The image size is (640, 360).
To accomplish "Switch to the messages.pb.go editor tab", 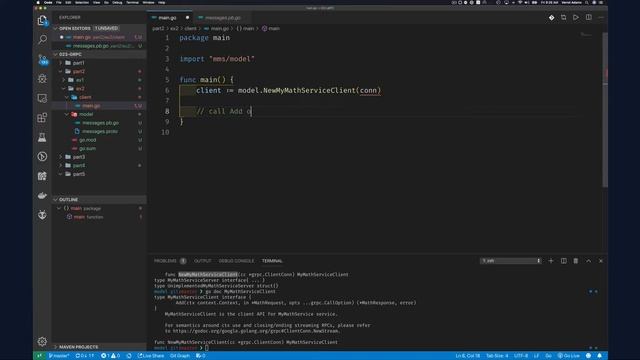I will [222, 18].
